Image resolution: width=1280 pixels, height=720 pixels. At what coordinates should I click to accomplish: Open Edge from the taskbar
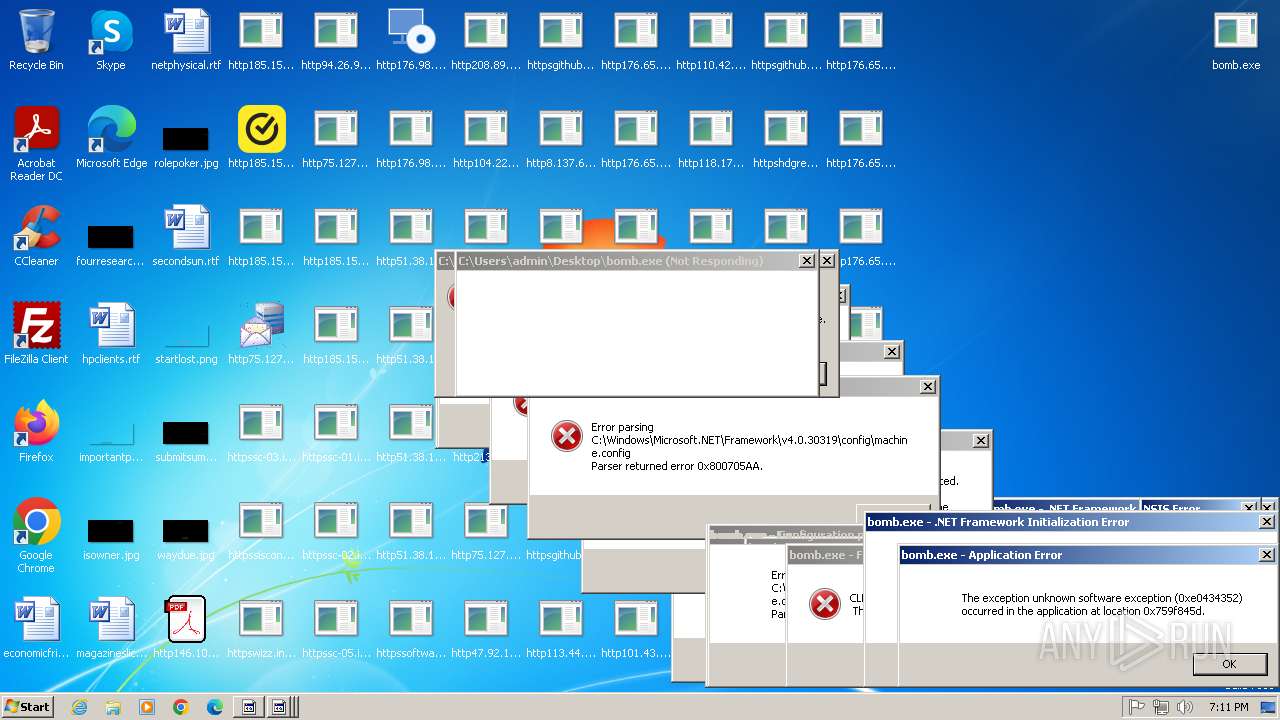pos(215,707)
